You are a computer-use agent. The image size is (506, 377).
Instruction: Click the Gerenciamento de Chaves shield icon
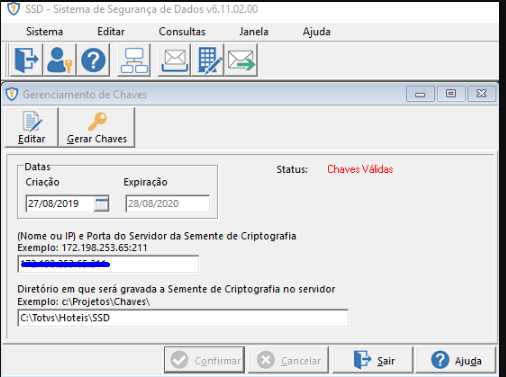pos(12,94)
